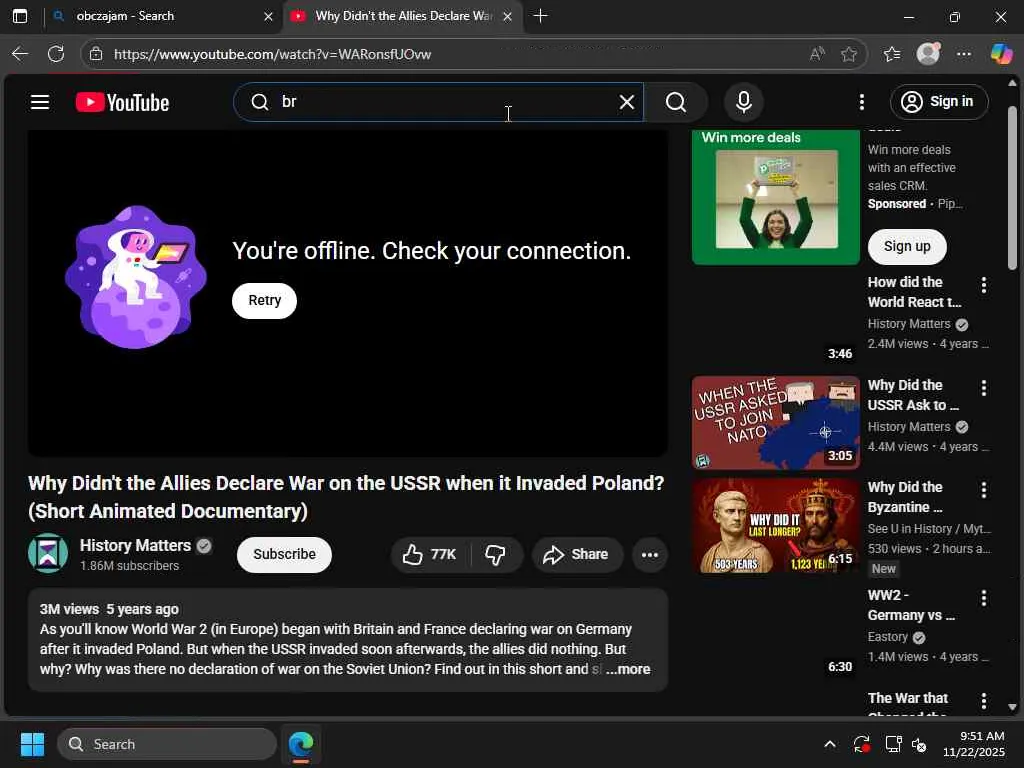Open 'Why did it last longer' thumbnail

click(775, 525)
